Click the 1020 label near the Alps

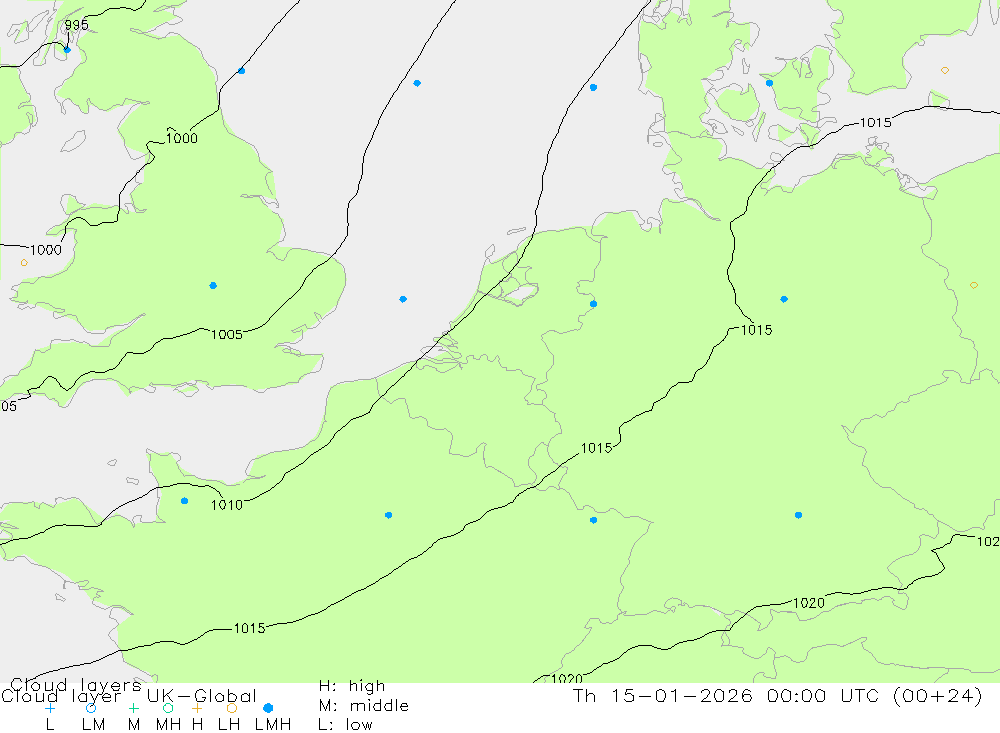click(809, 603)
